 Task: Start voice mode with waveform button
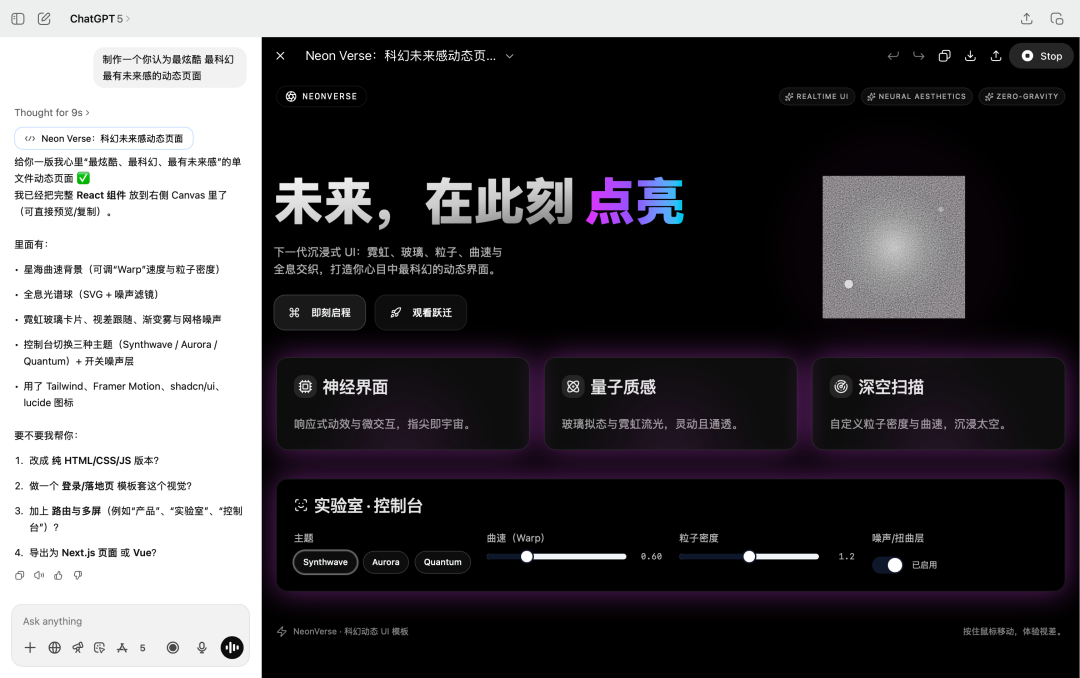232,648
